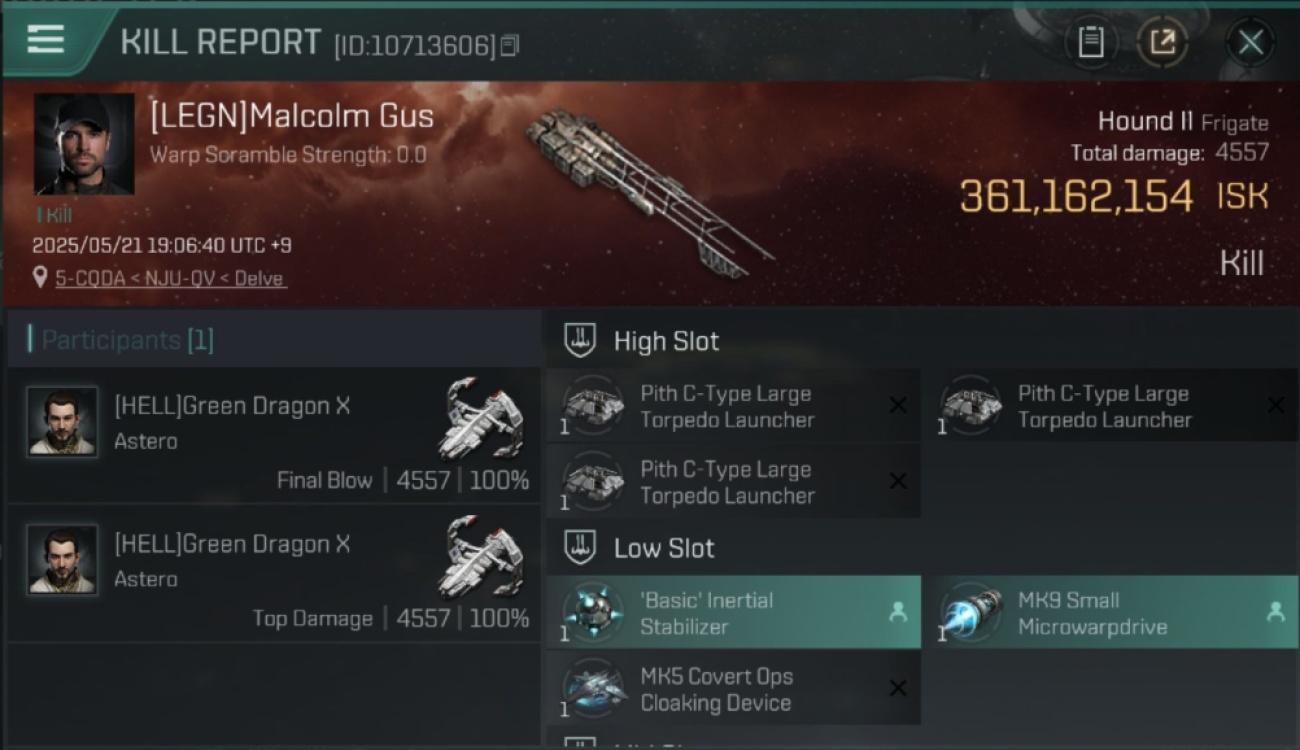1300x750 pixels.
Task: Select the first Pith C-Type Large Torpedo Launcher
Action: [733, 406]
